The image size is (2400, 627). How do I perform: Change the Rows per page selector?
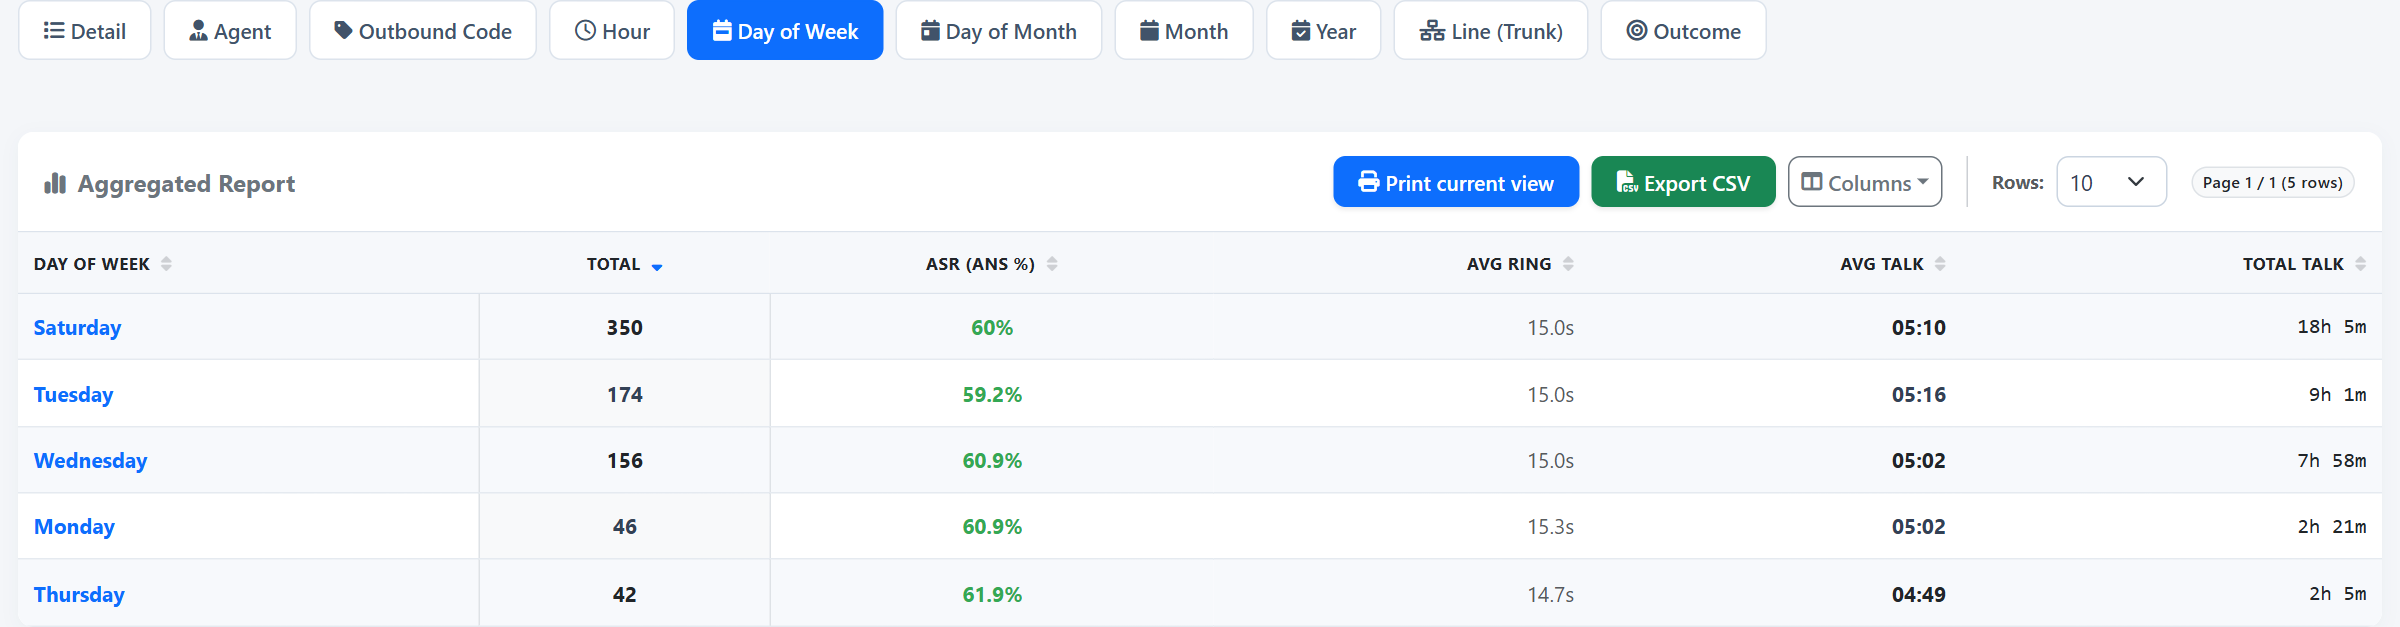(2111, 182)
